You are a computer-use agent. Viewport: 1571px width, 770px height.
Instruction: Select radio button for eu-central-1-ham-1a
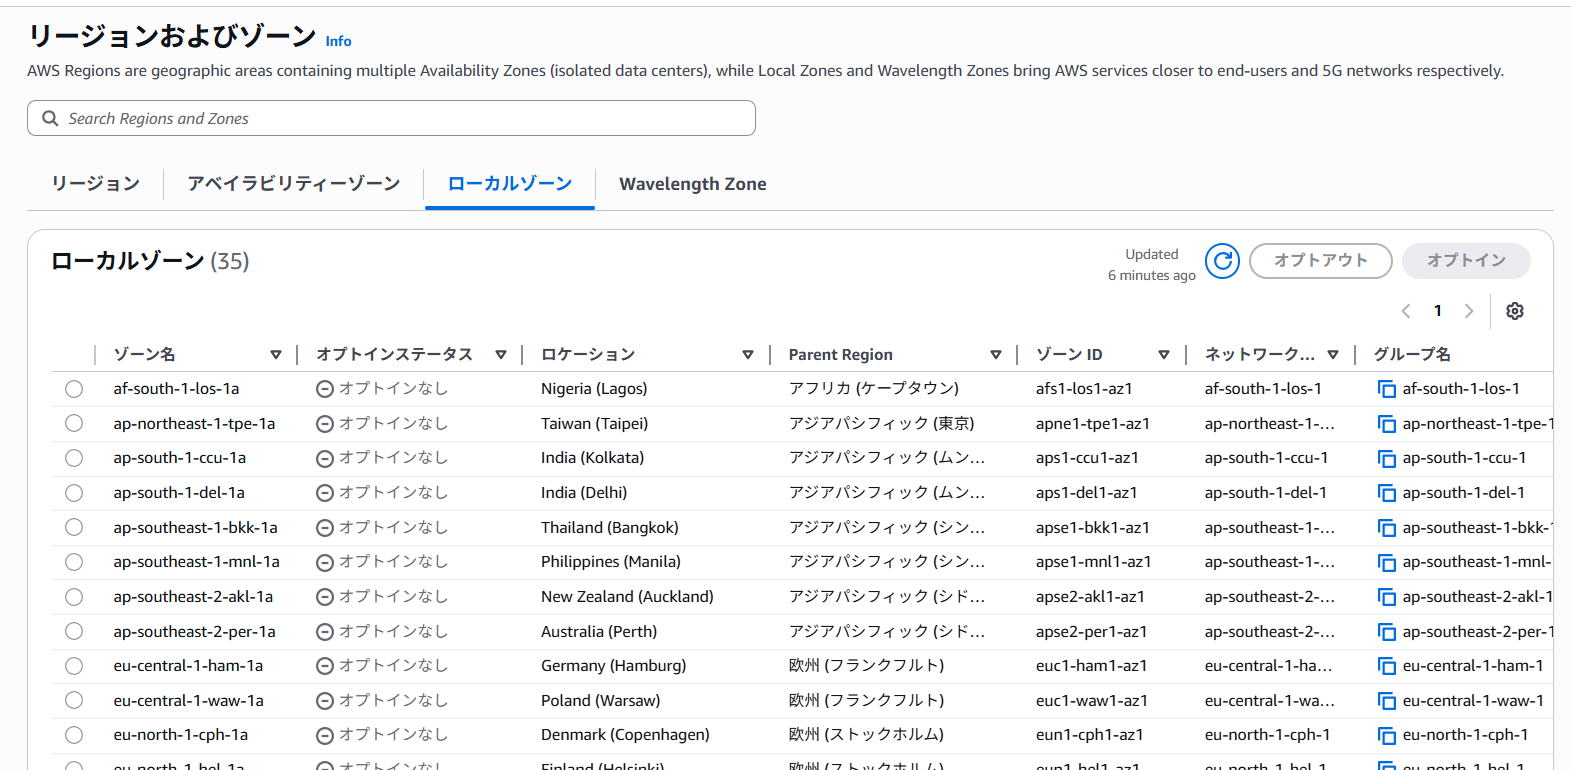pos(74,666)
